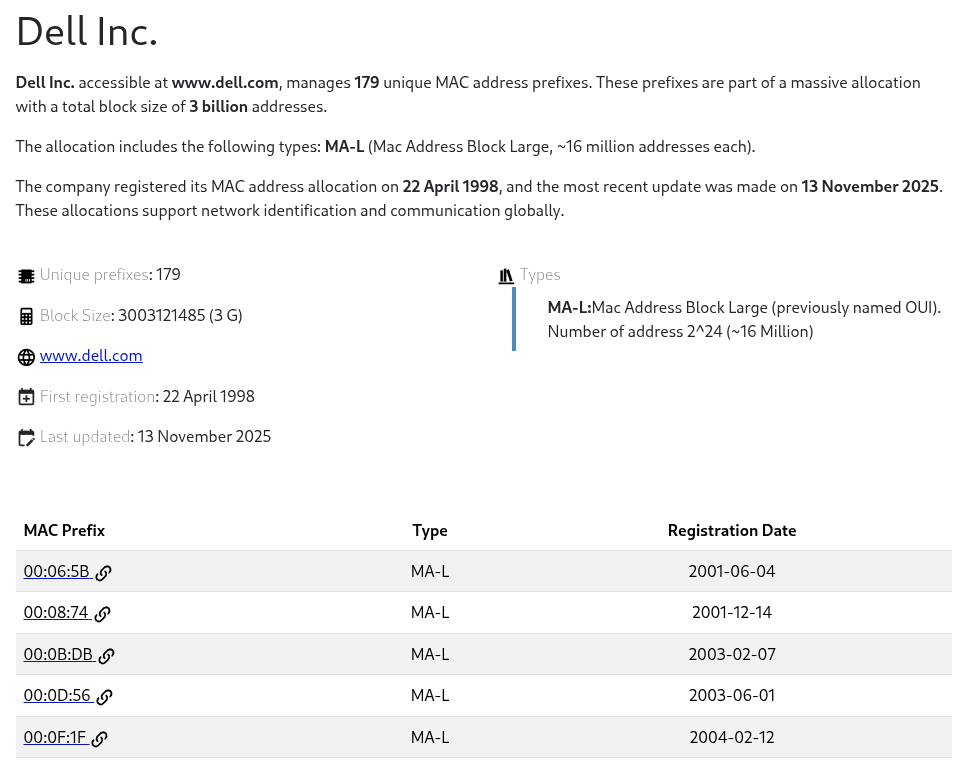The image size is (966, 770).
Task: Click the MAC Prefix column header
Action: coord(64,530)
